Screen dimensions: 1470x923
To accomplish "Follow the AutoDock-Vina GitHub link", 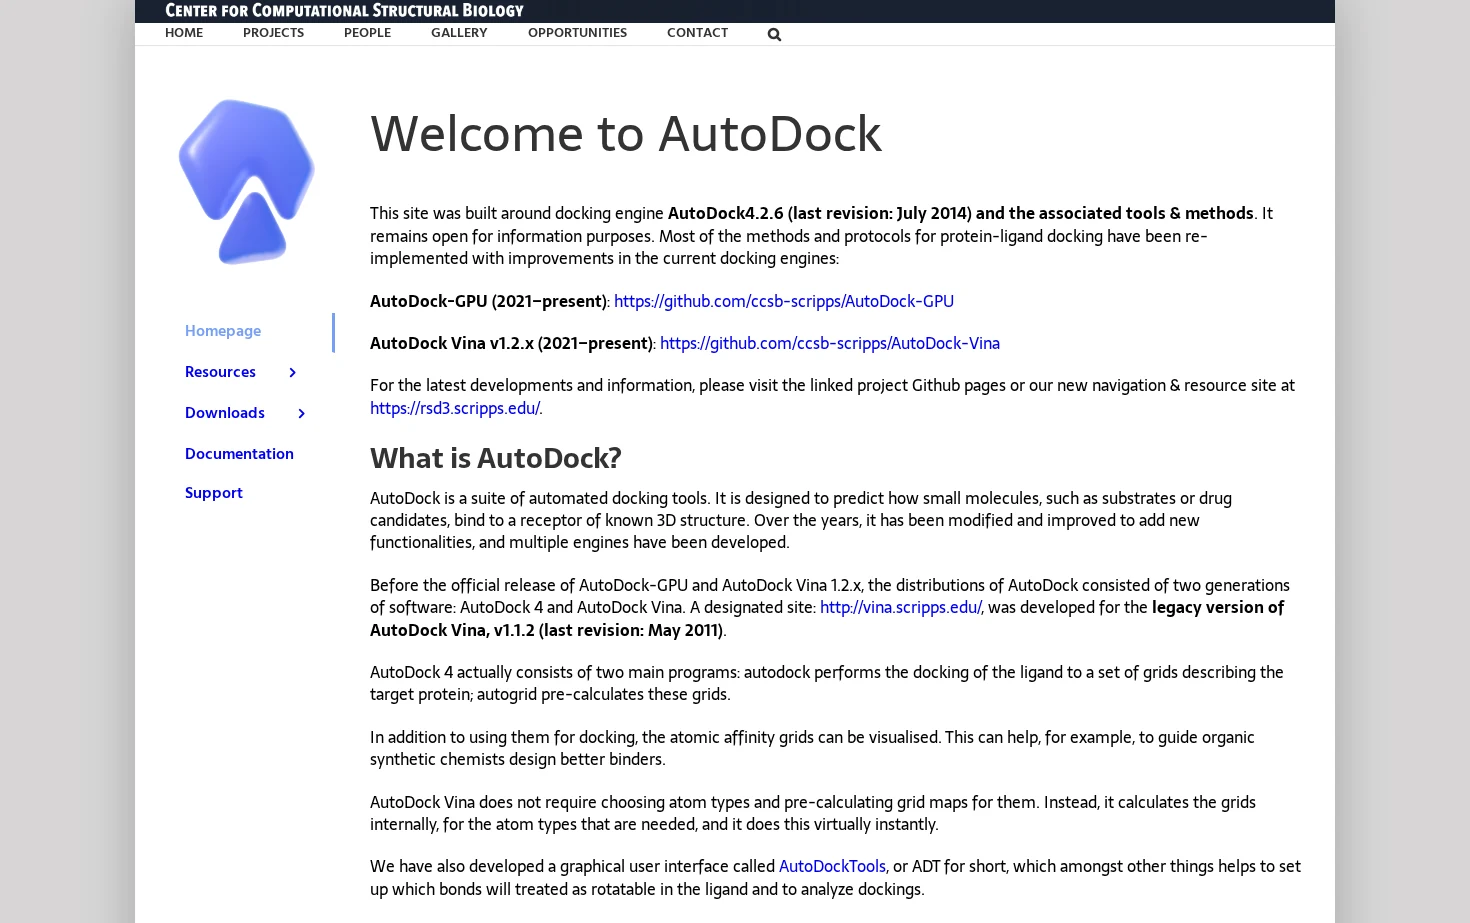I will click(x=830, y=343).
